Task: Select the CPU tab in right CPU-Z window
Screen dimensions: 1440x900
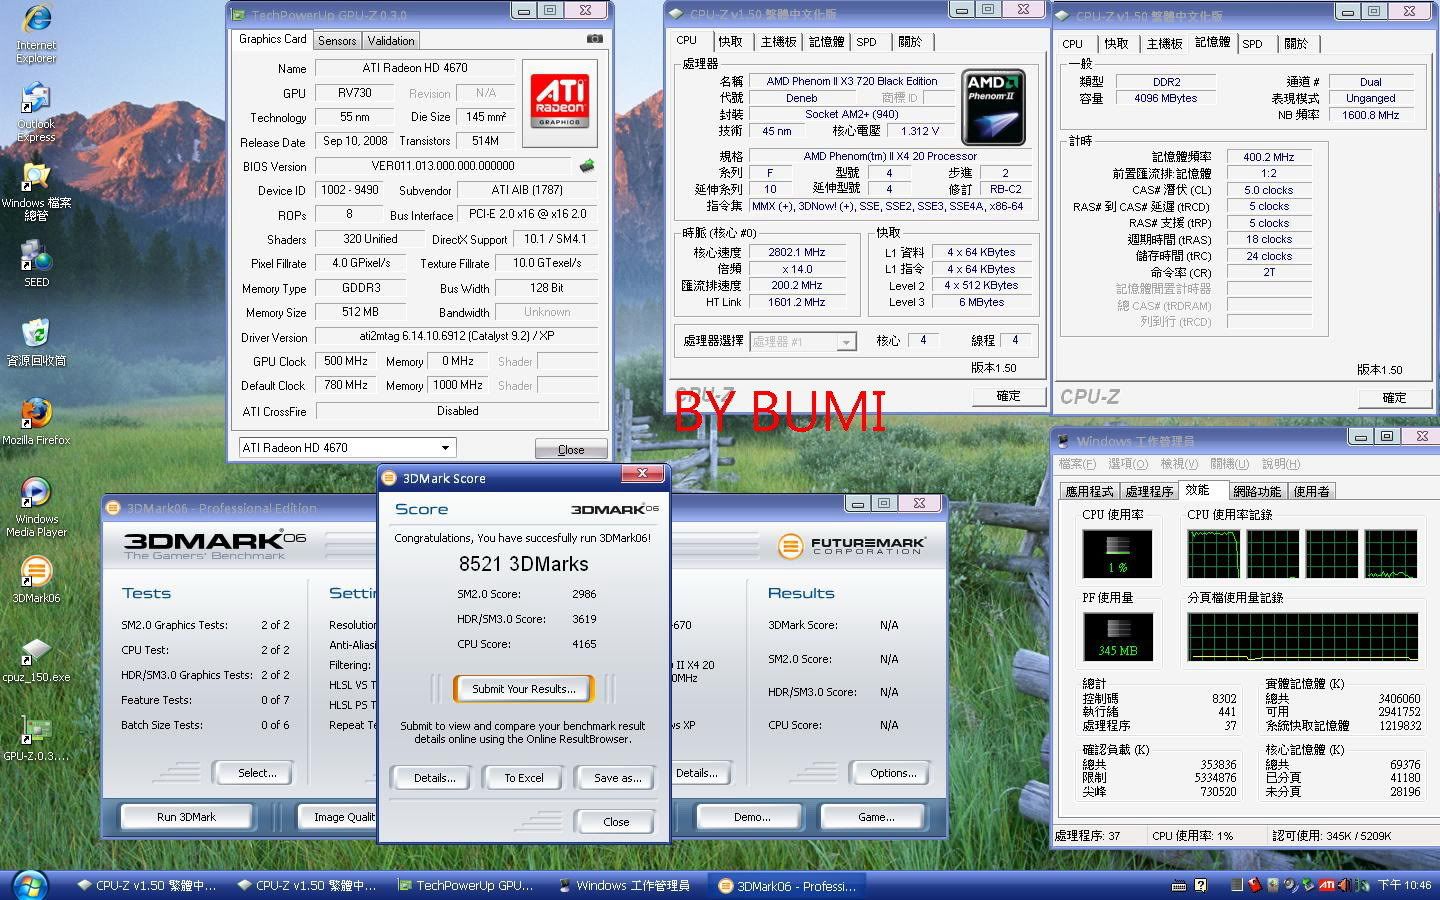Action: [1072, 44]
